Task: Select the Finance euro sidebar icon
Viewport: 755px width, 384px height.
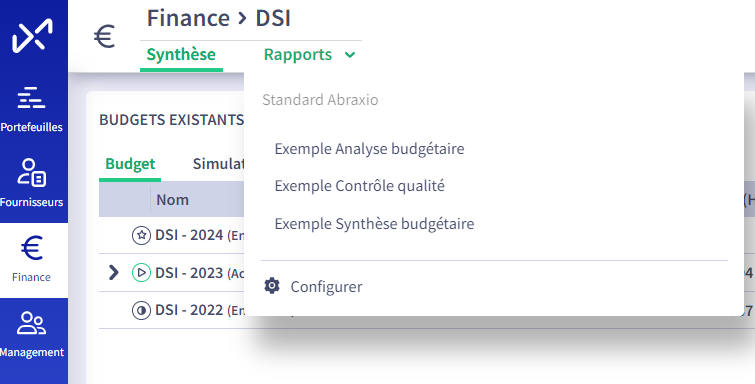Action: 32,248
